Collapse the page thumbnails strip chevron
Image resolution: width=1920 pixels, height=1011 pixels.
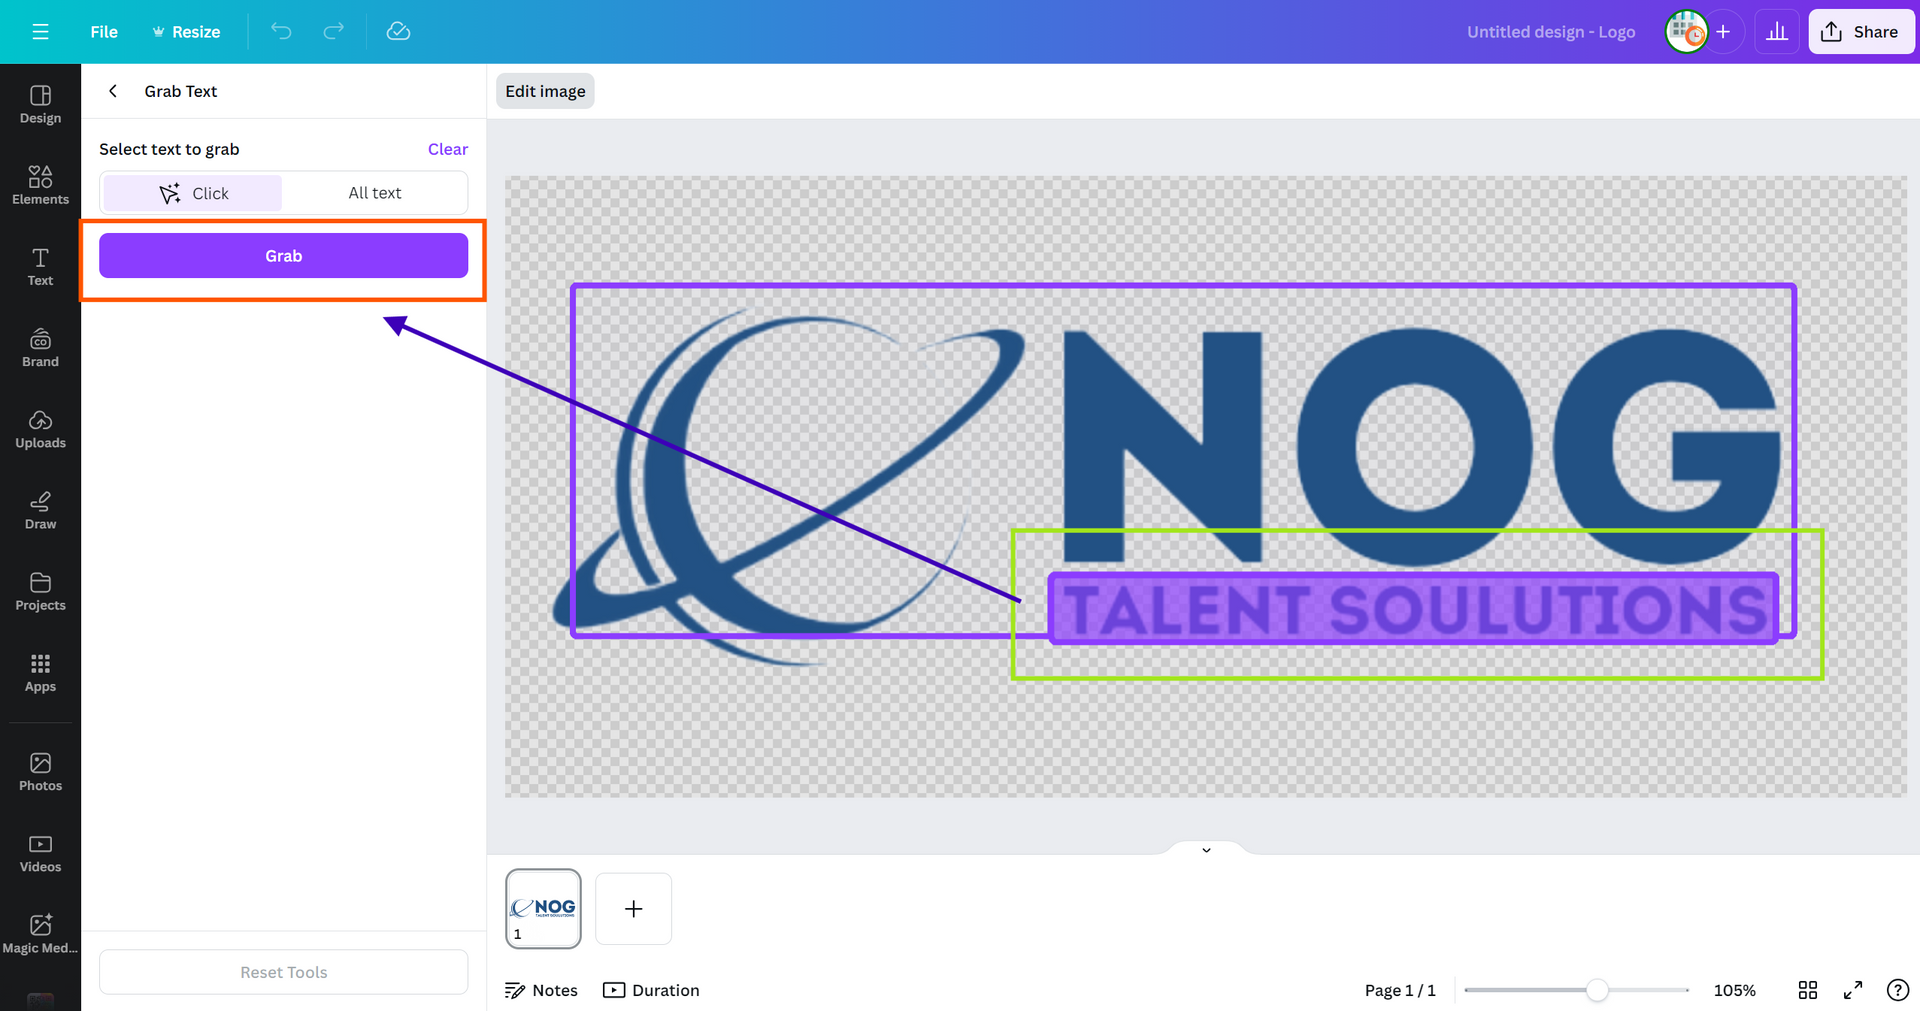[x=1206, y=850]
